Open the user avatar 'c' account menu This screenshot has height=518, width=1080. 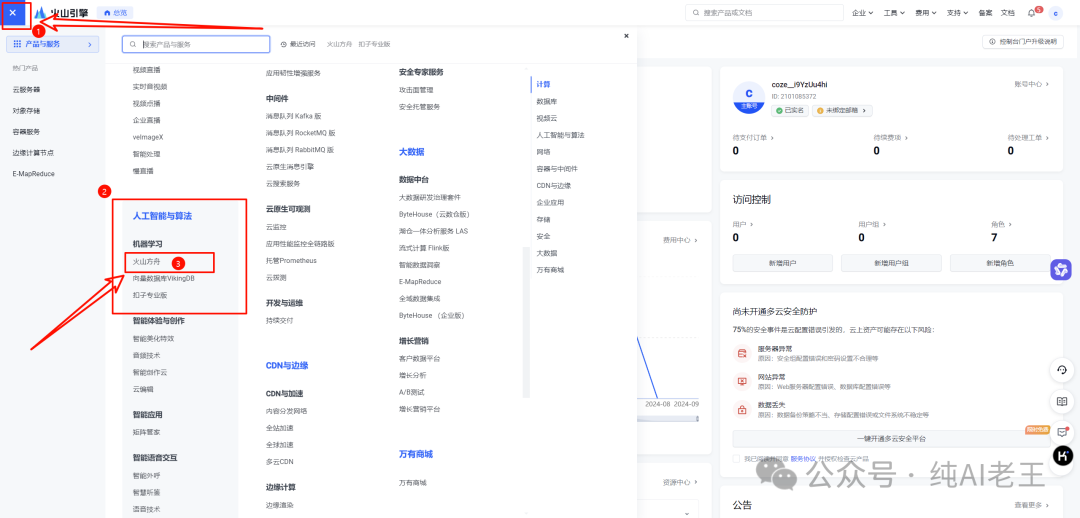(1055, 12)
